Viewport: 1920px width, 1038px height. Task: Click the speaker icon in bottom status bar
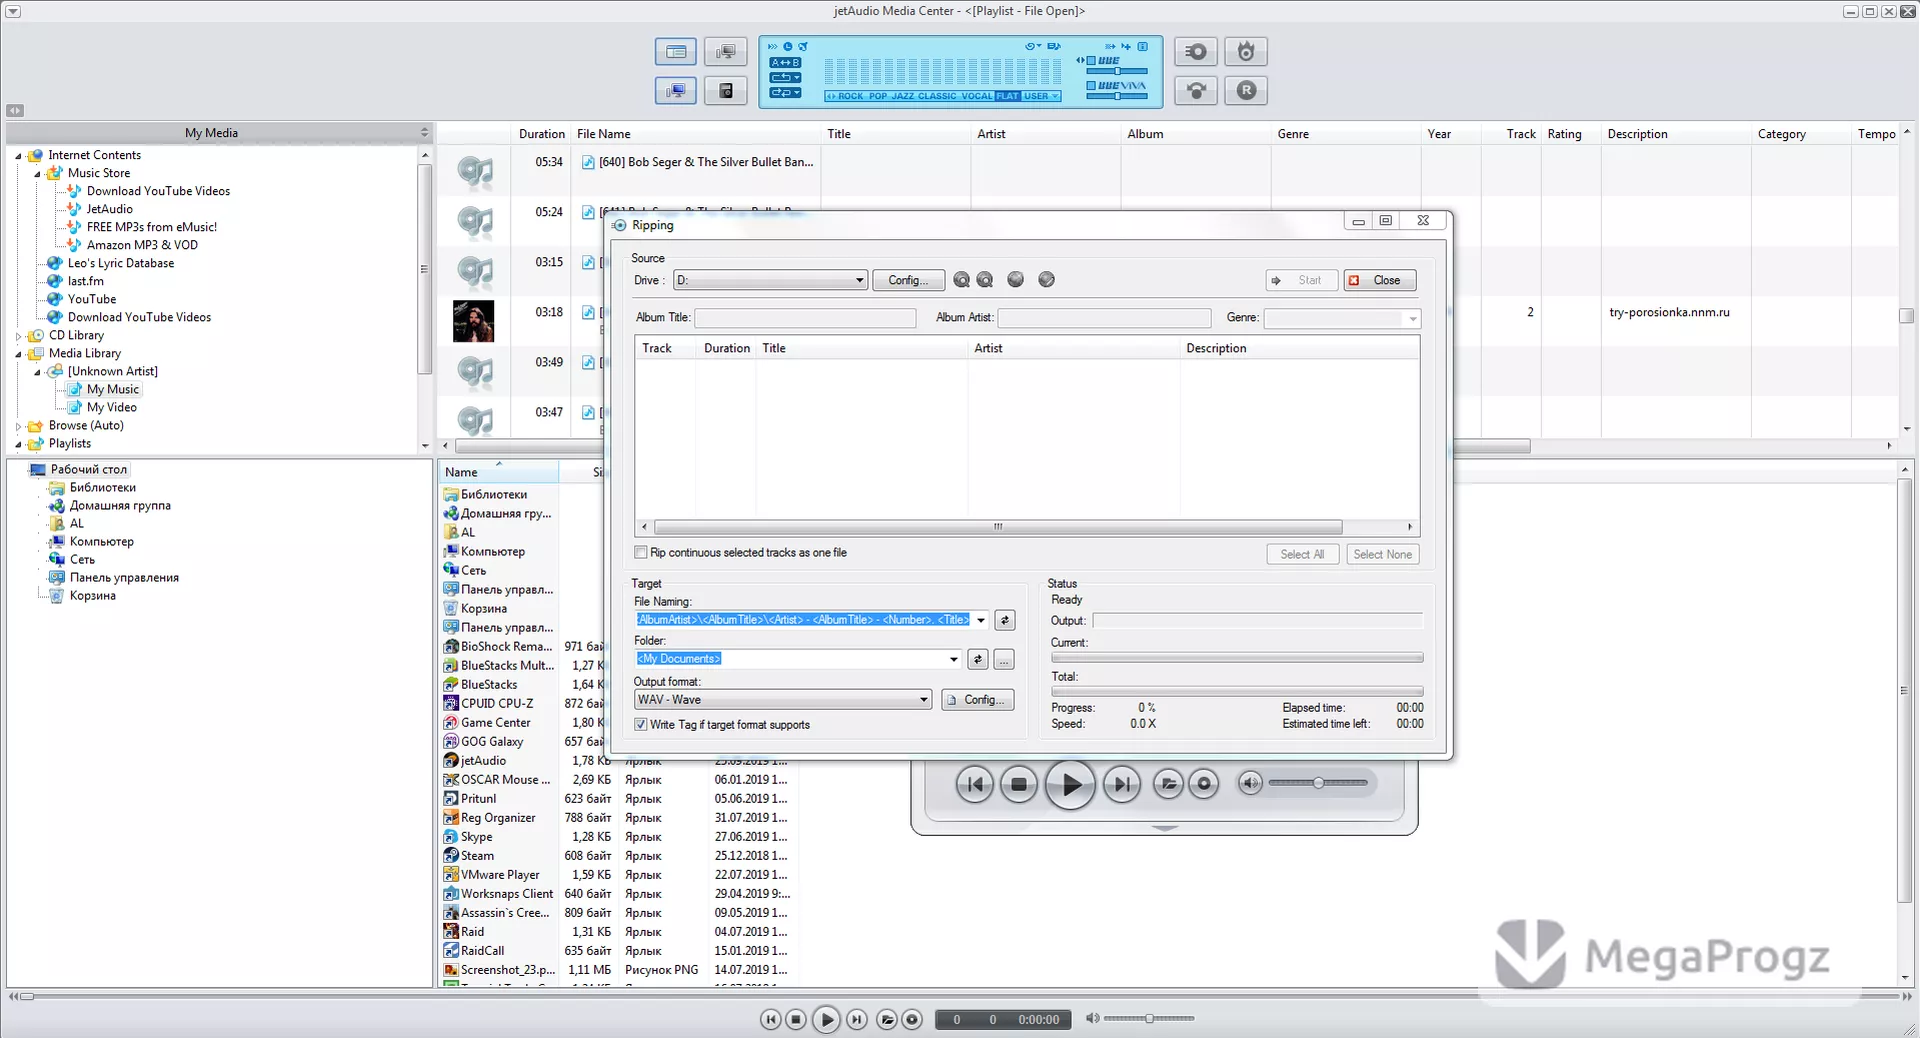pos(1092,1018)
